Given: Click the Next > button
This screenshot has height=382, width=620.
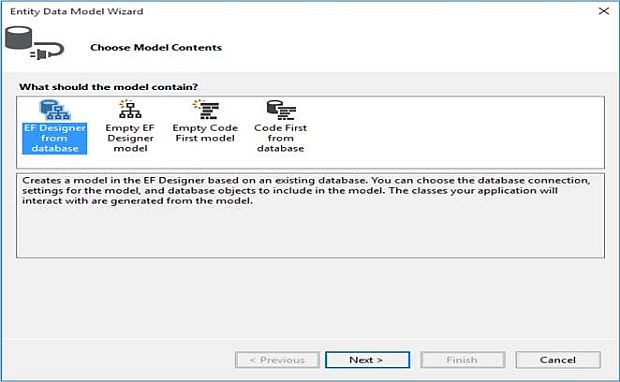Looking at the screenshot, I should tap(367, 360).
